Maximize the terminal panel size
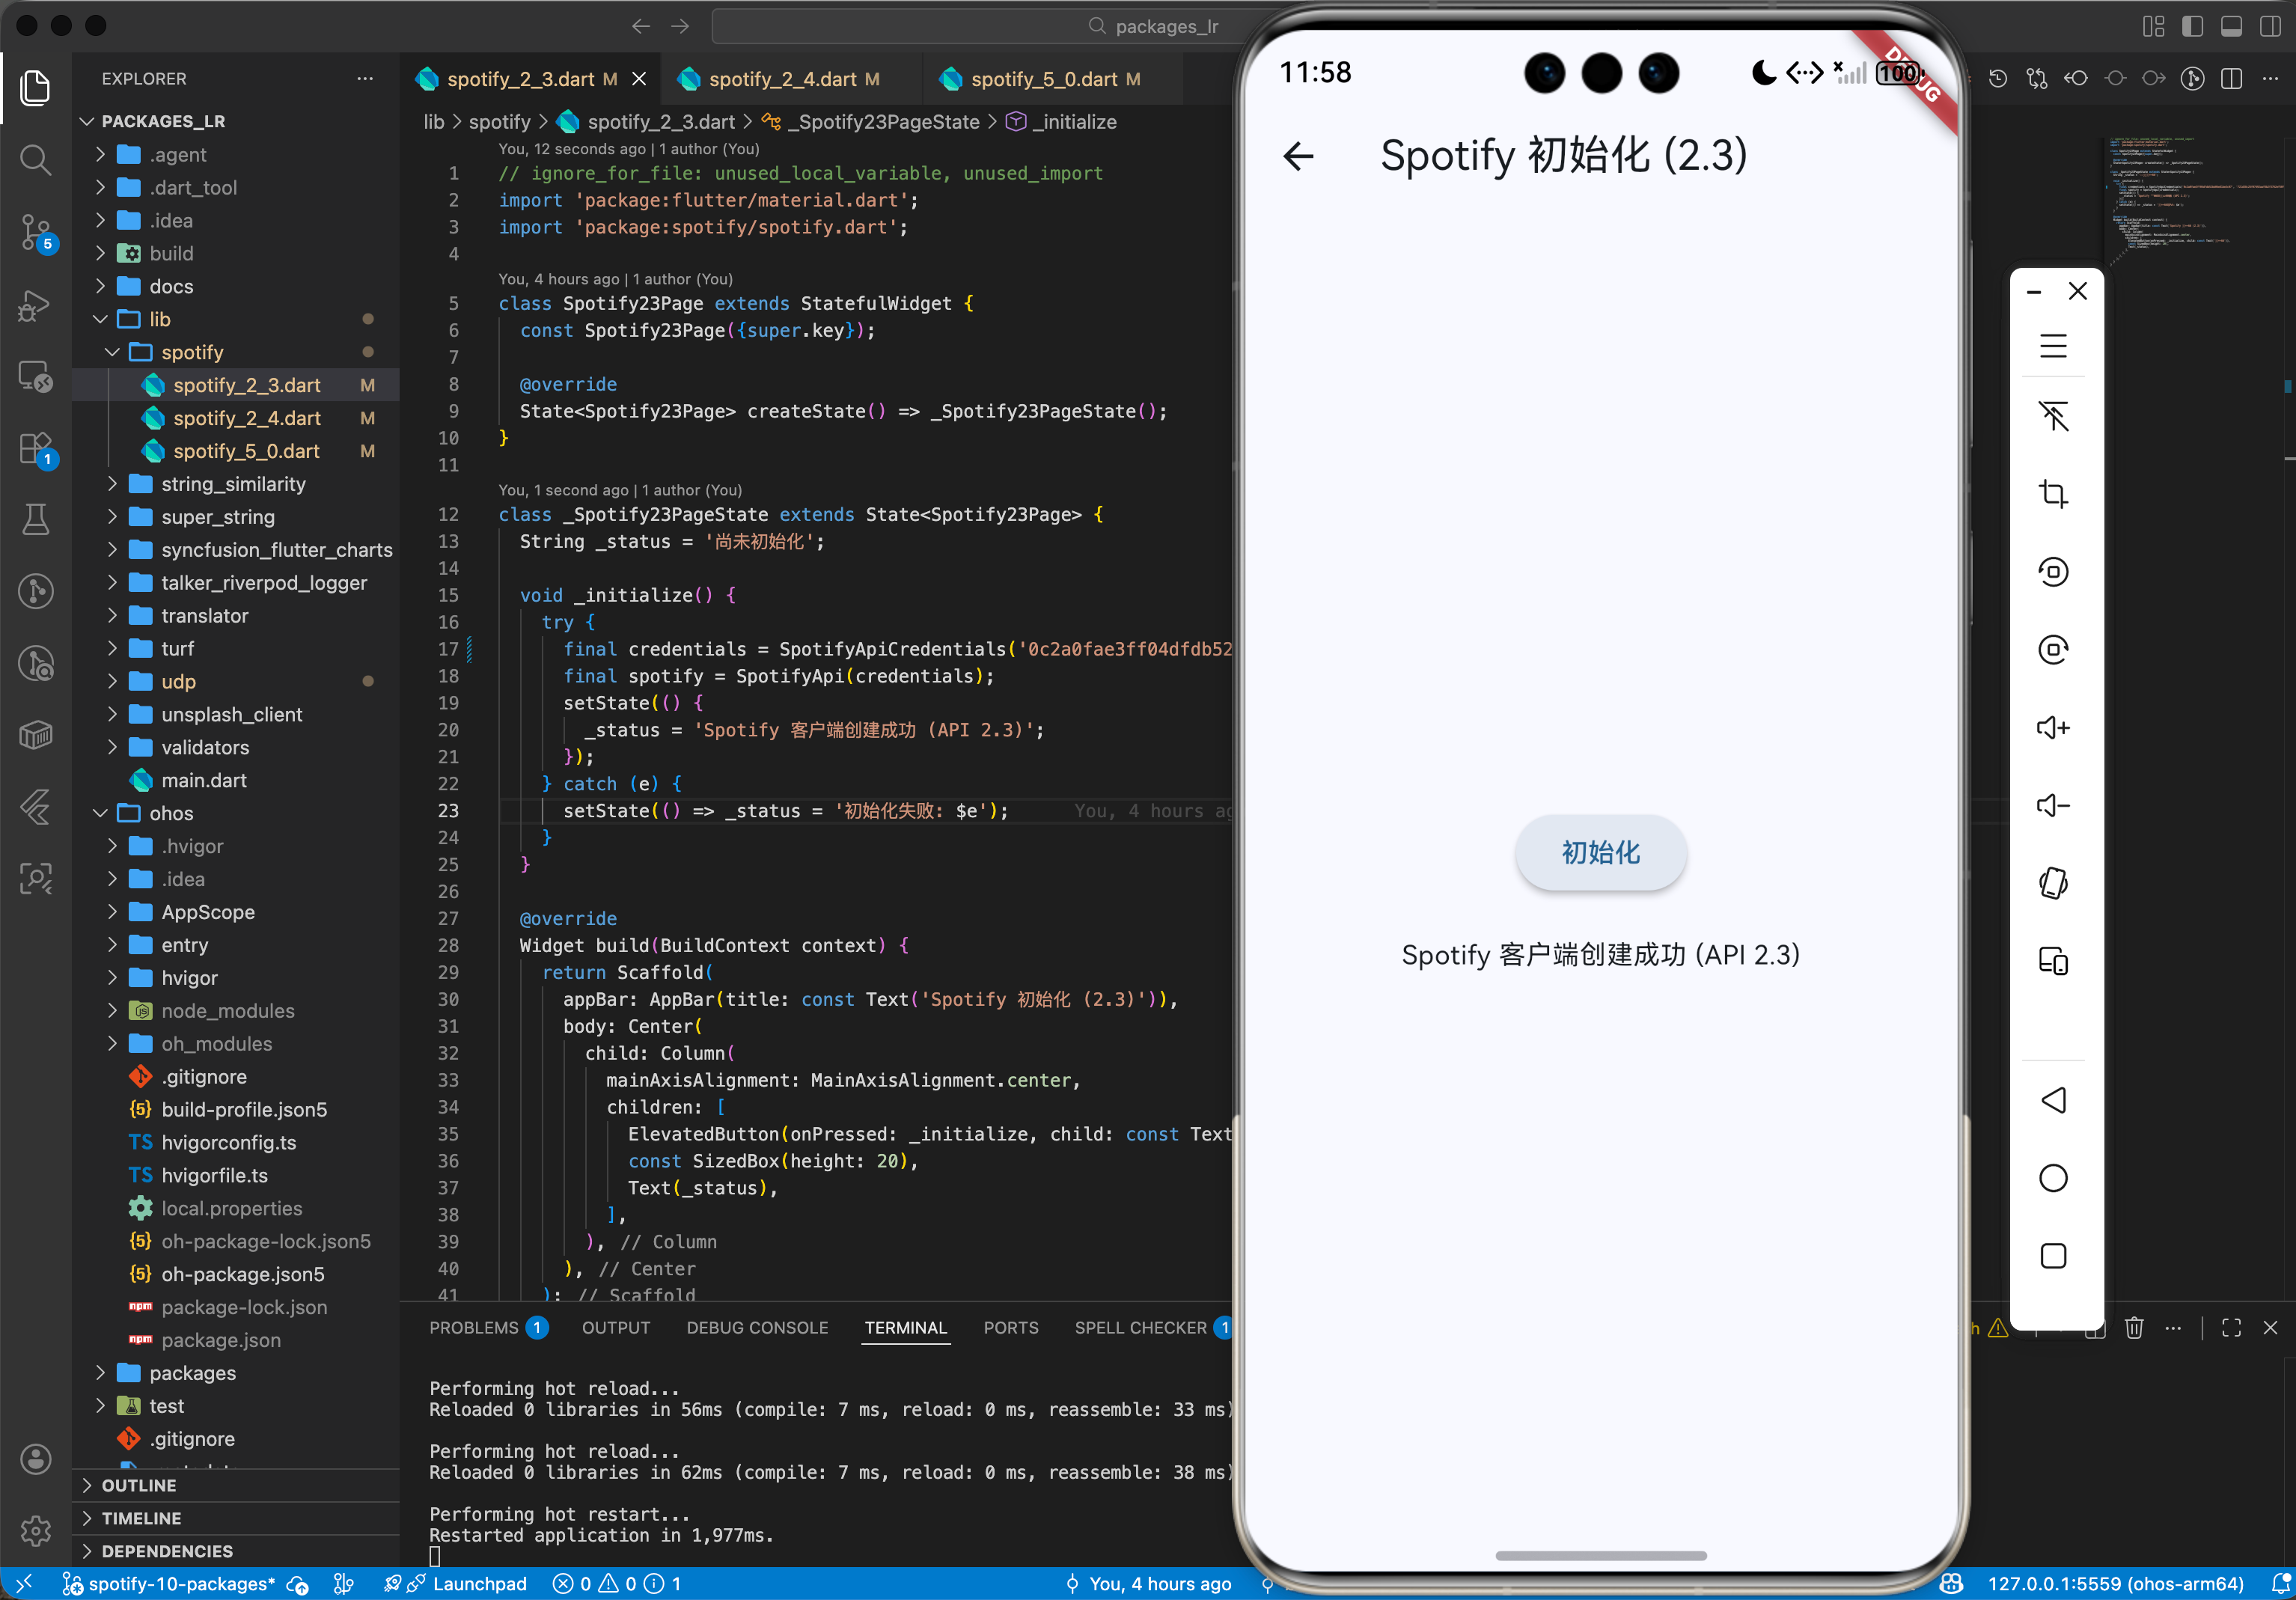Viewport: 2296px width, 1600px height. [2231, 1328]
